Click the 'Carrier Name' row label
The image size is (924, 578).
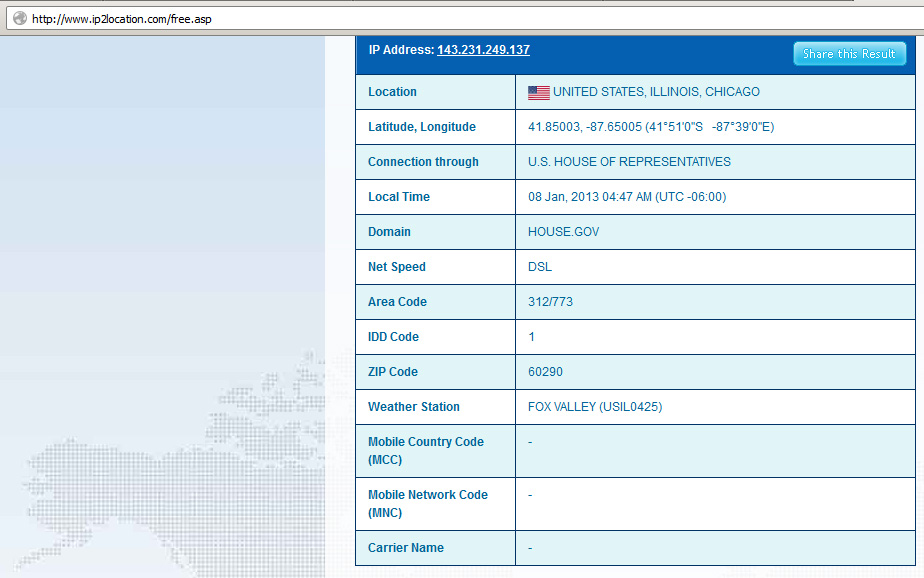(x=406, y=547)
